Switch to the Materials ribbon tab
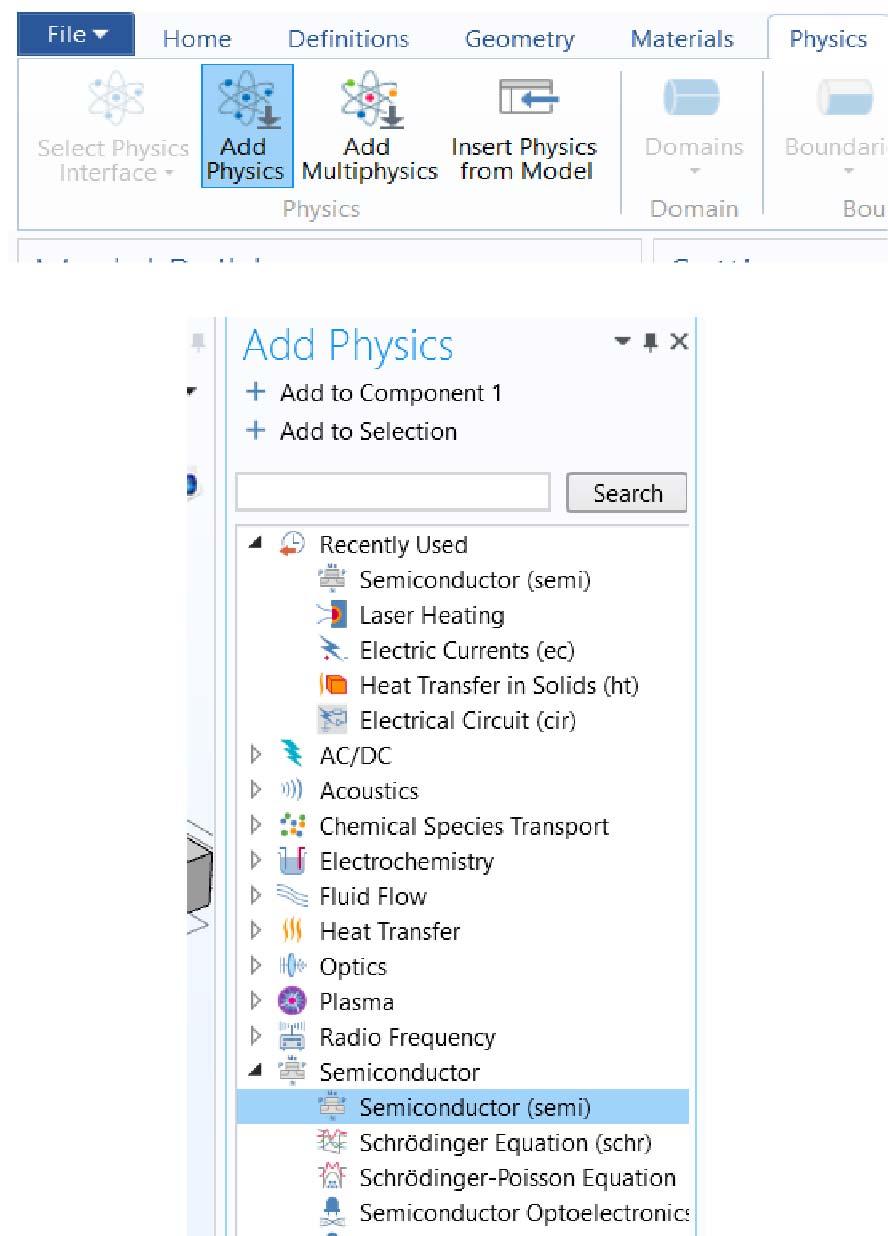 point(682,39)
